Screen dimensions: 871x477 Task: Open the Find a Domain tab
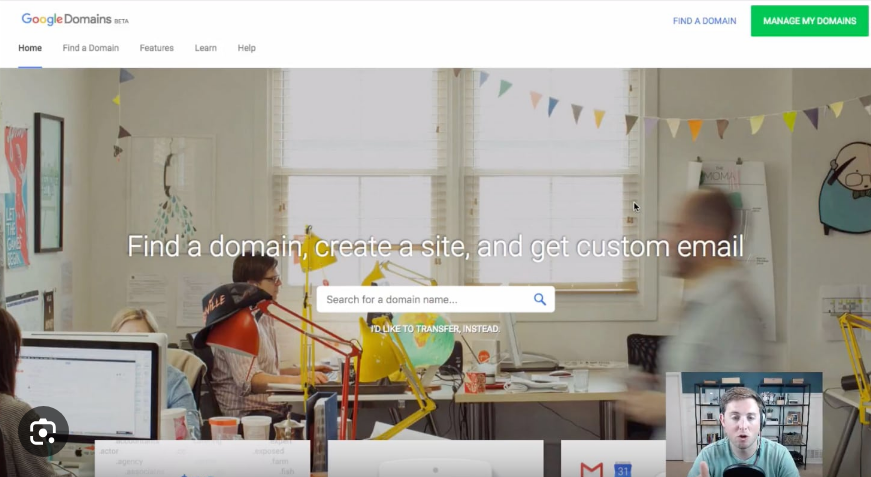[91, 48]
